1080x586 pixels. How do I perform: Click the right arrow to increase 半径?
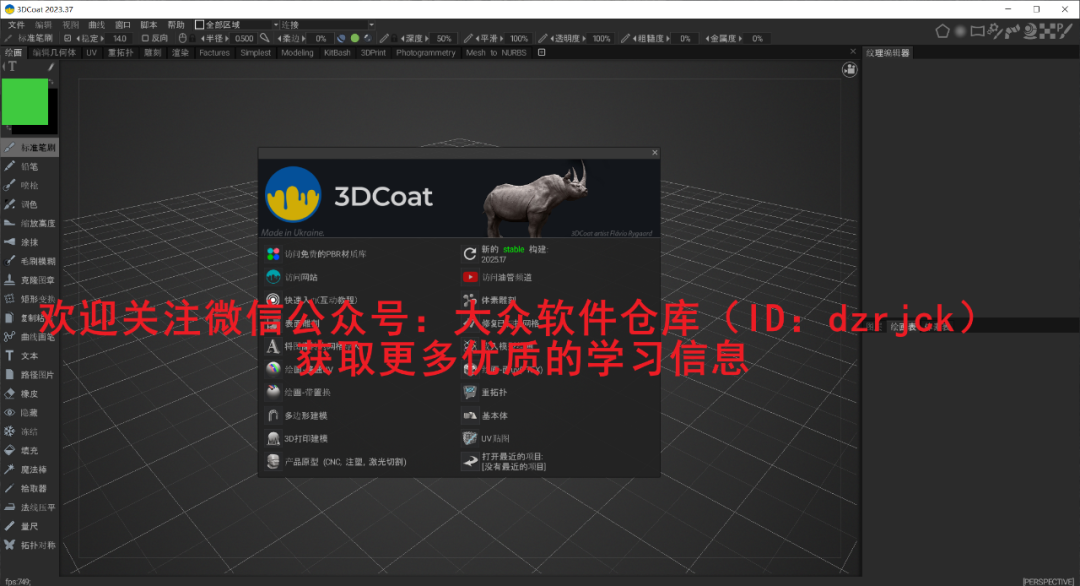click(229, 39)
